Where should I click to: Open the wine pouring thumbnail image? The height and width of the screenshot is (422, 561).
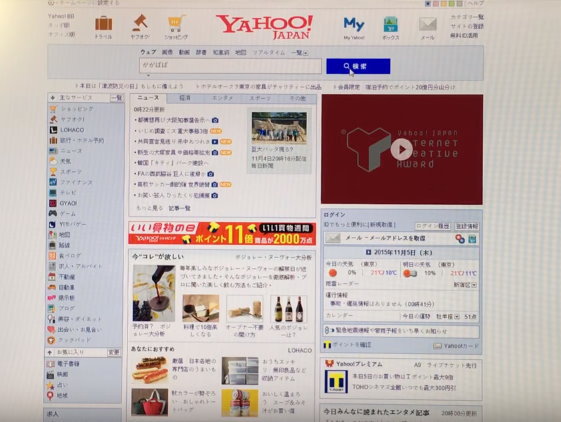[154, 293]
